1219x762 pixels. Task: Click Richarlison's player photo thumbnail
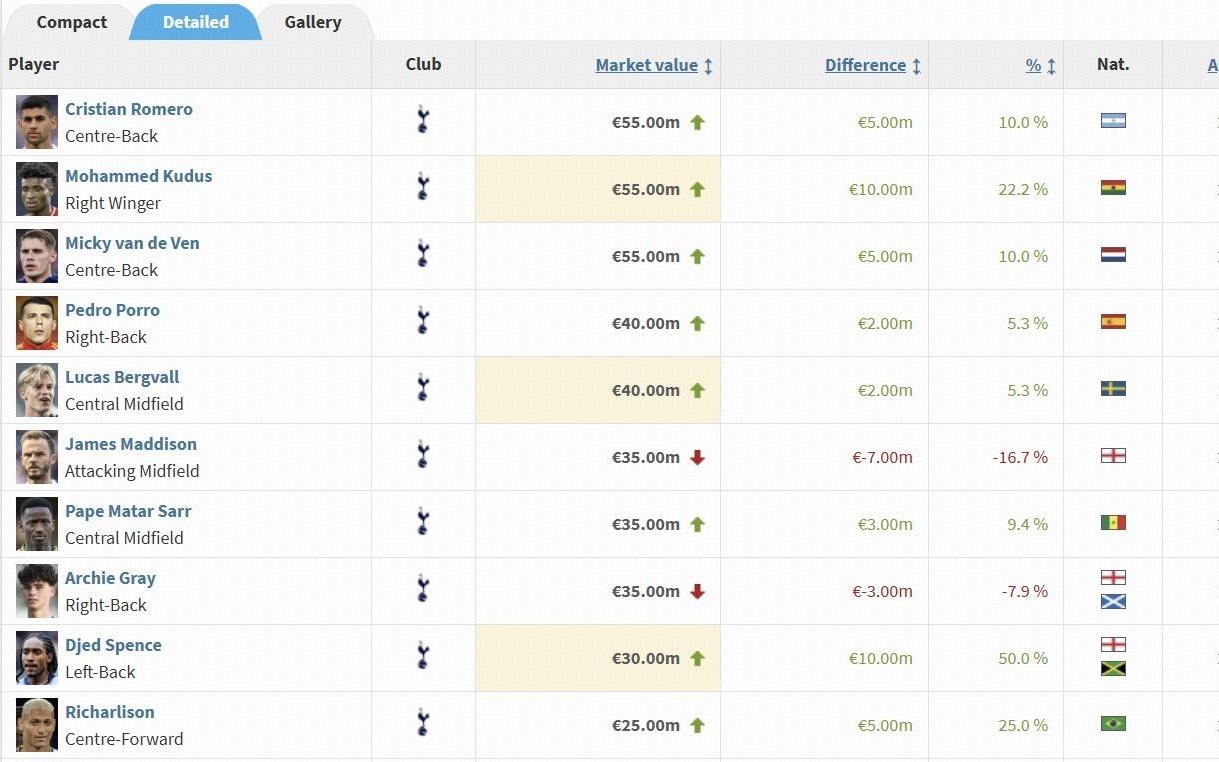[37, 725]
